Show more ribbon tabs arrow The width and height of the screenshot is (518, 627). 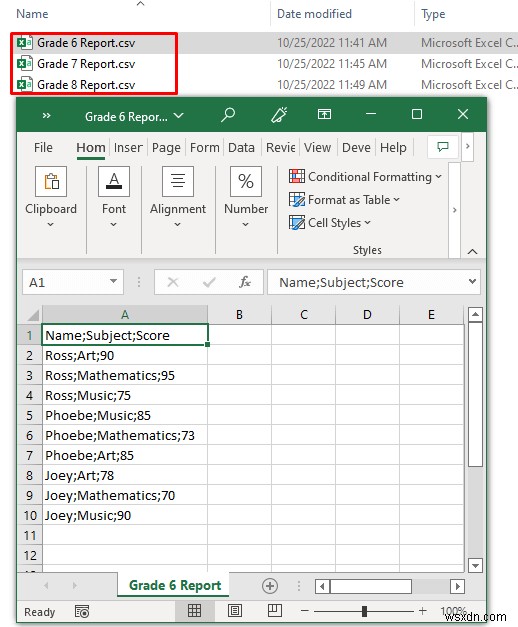(x=467, y=146)
